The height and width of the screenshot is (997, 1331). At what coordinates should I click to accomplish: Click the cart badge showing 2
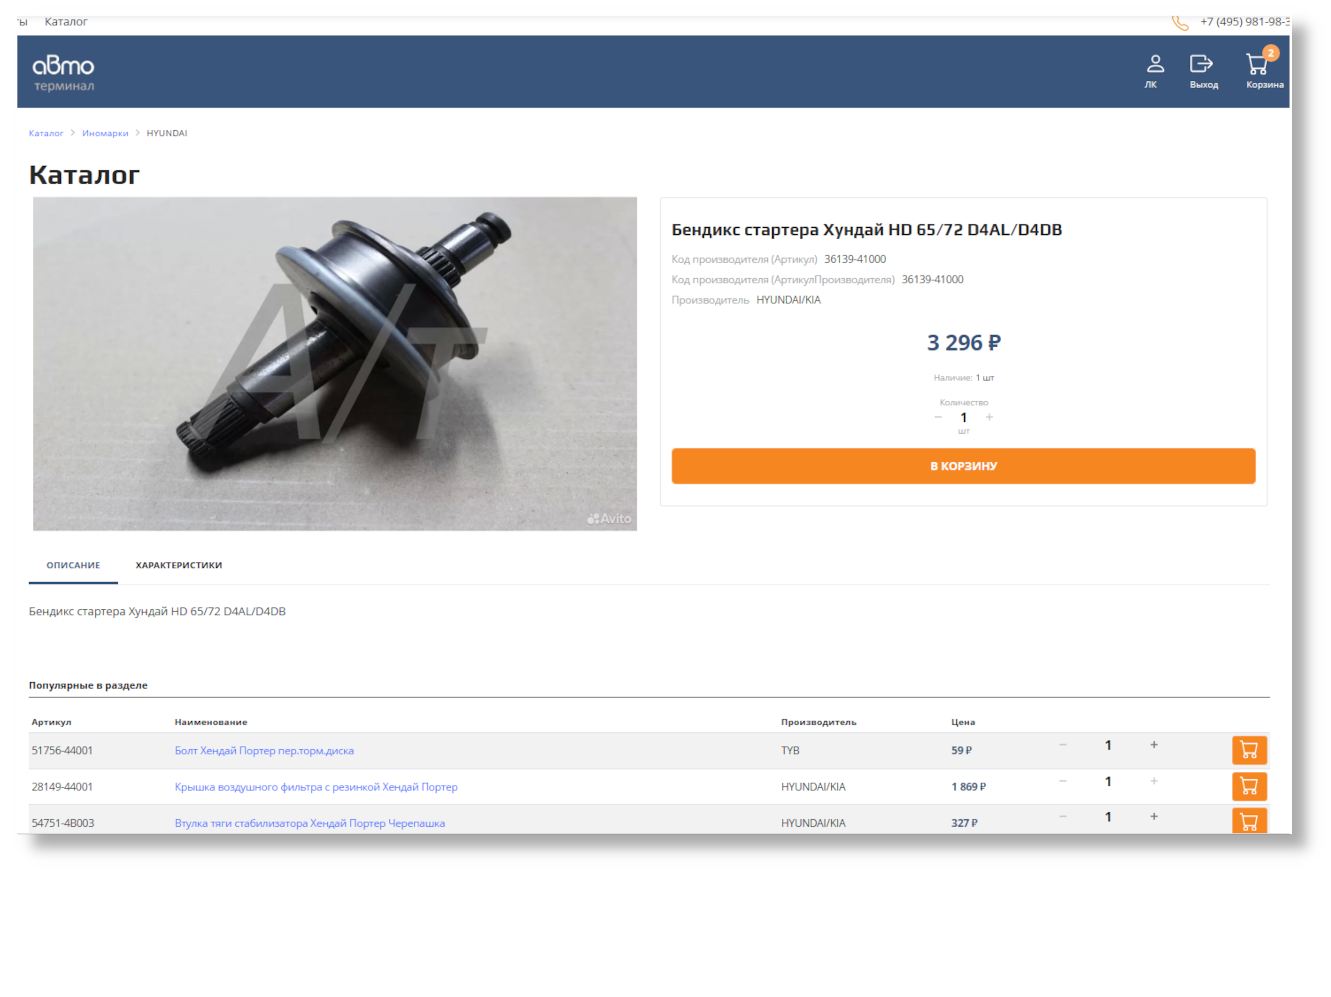[1271, 53]
